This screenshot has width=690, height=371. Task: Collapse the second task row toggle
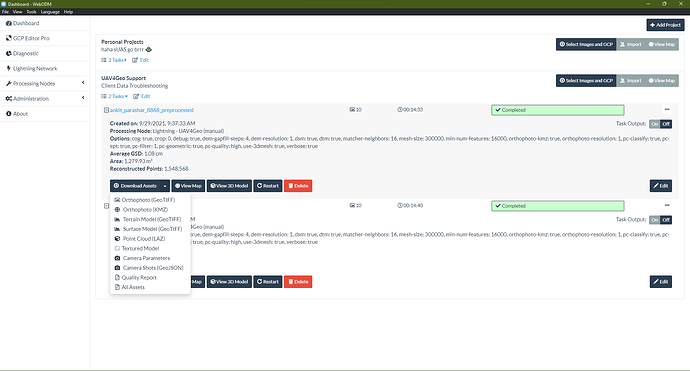pyautogui.click(x=106, y=206)
